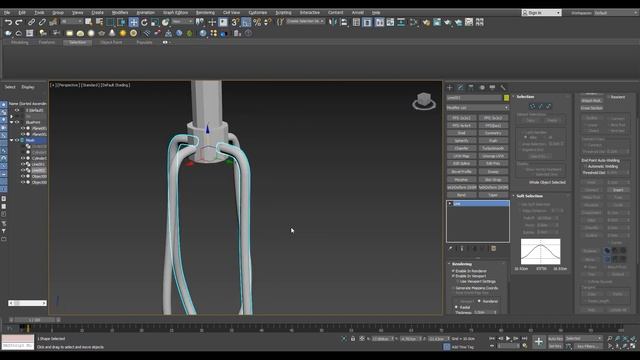Select the Unlink Selection icon

click(x=42, y=22)
